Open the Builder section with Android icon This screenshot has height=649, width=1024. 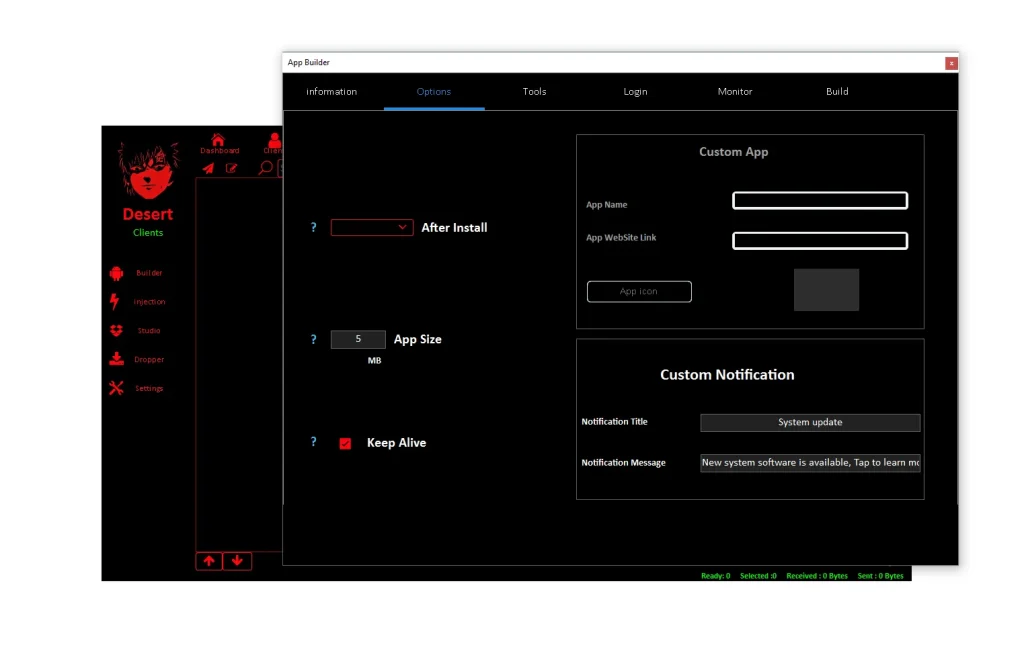click(116, 273)
